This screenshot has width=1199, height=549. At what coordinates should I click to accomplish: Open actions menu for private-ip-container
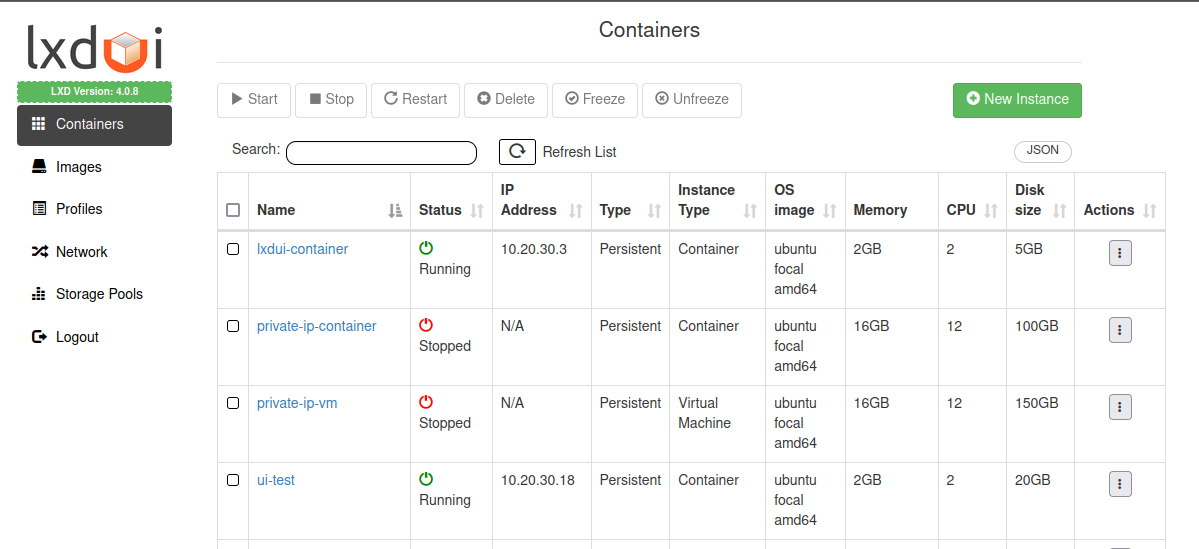(1120, 330)
